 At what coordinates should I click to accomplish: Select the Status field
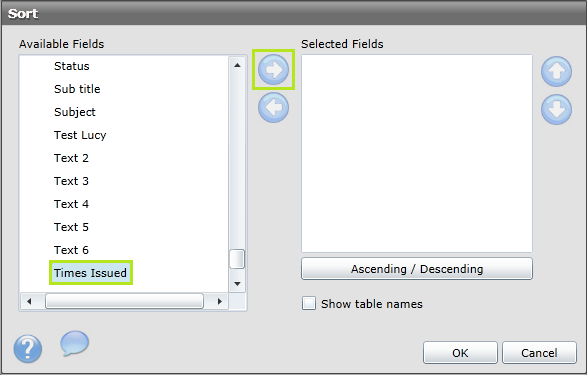coord(72,66)
